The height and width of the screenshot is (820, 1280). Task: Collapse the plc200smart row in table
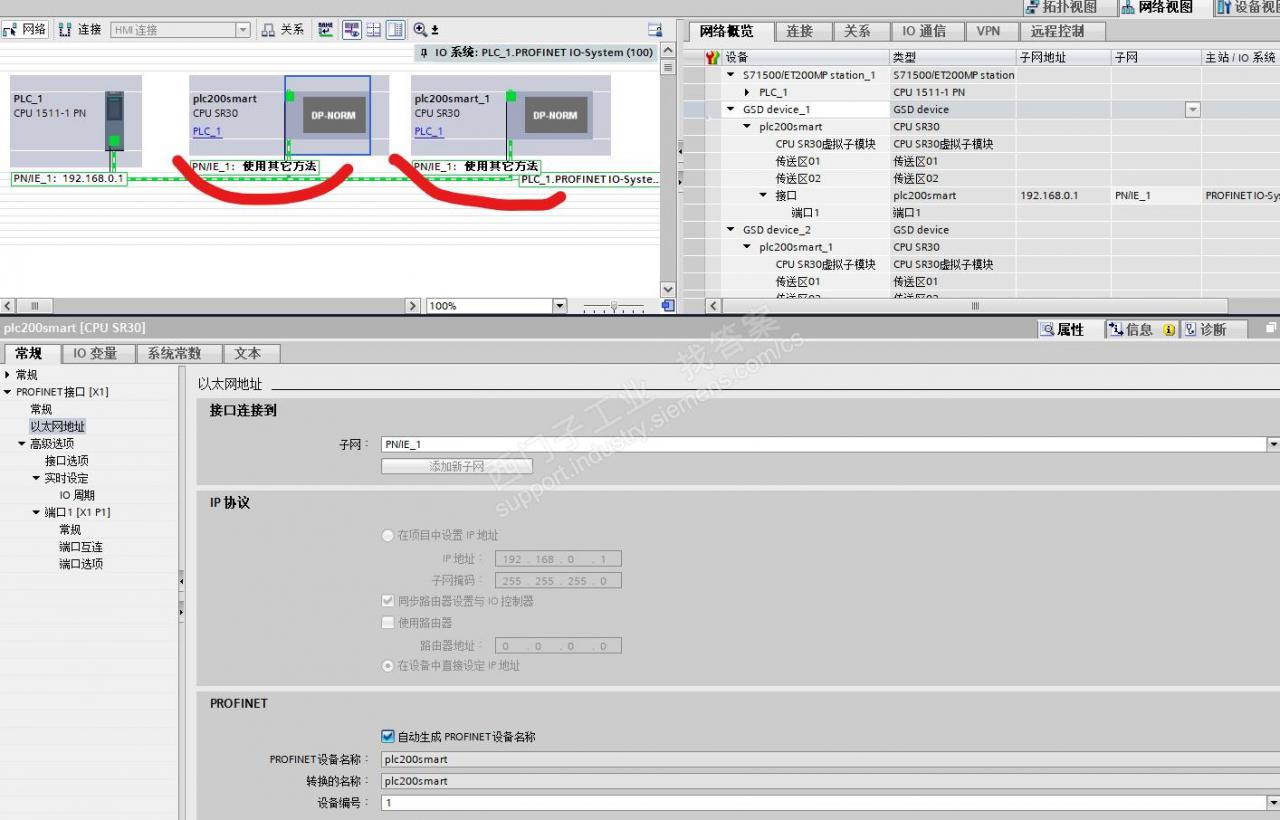(x=748, y=127)
